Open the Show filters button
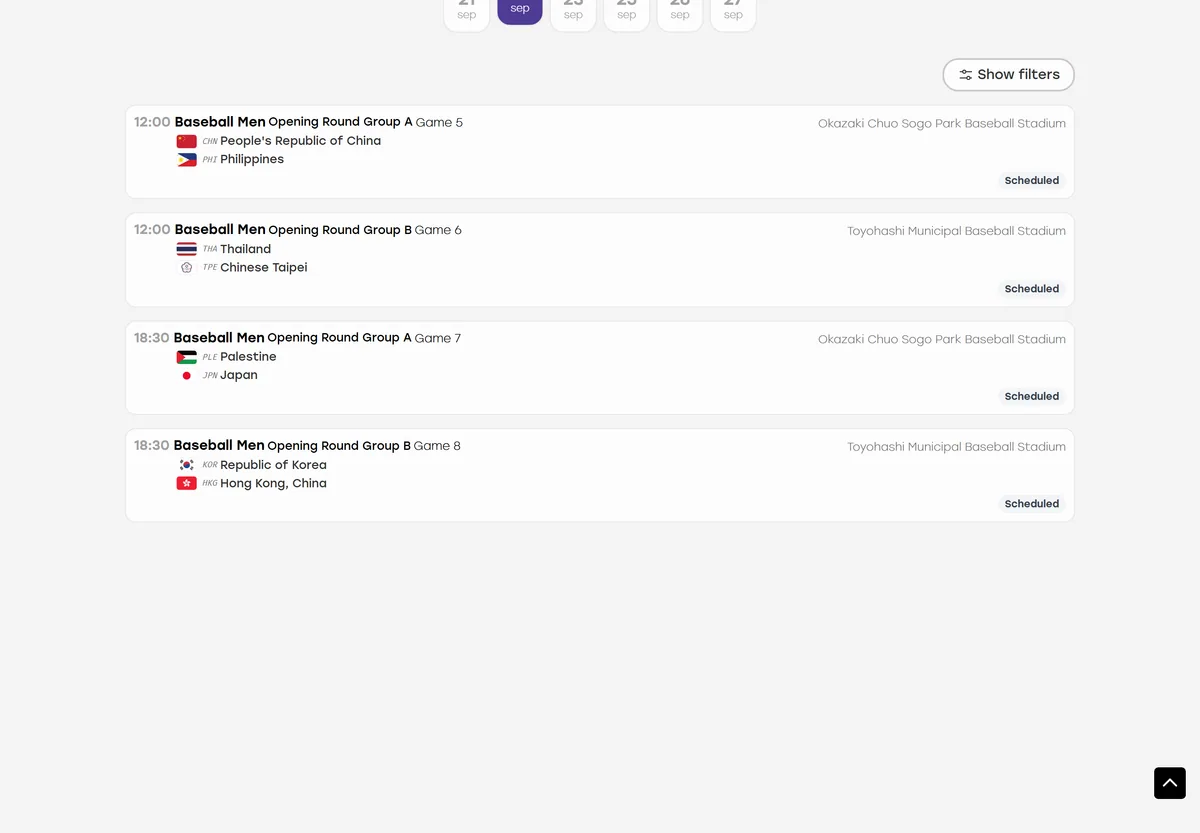This screenshot has width=1200, height=833. coord(1008,75)
